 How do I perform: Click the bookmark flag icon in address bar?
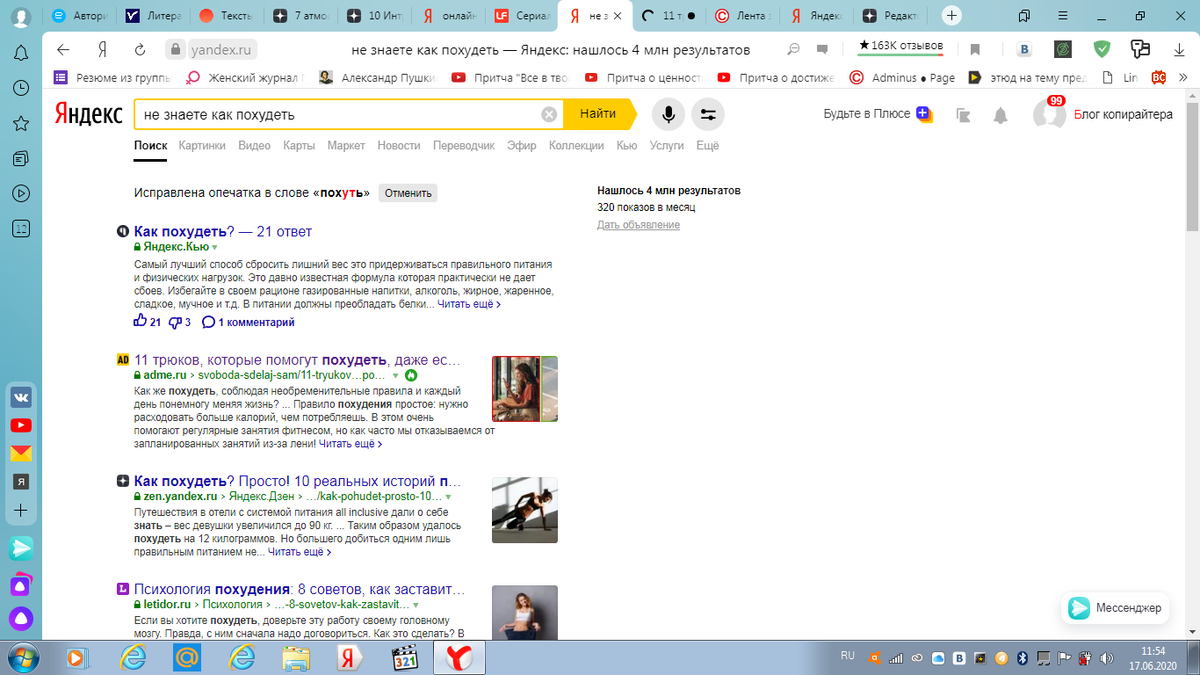(975, 49)
